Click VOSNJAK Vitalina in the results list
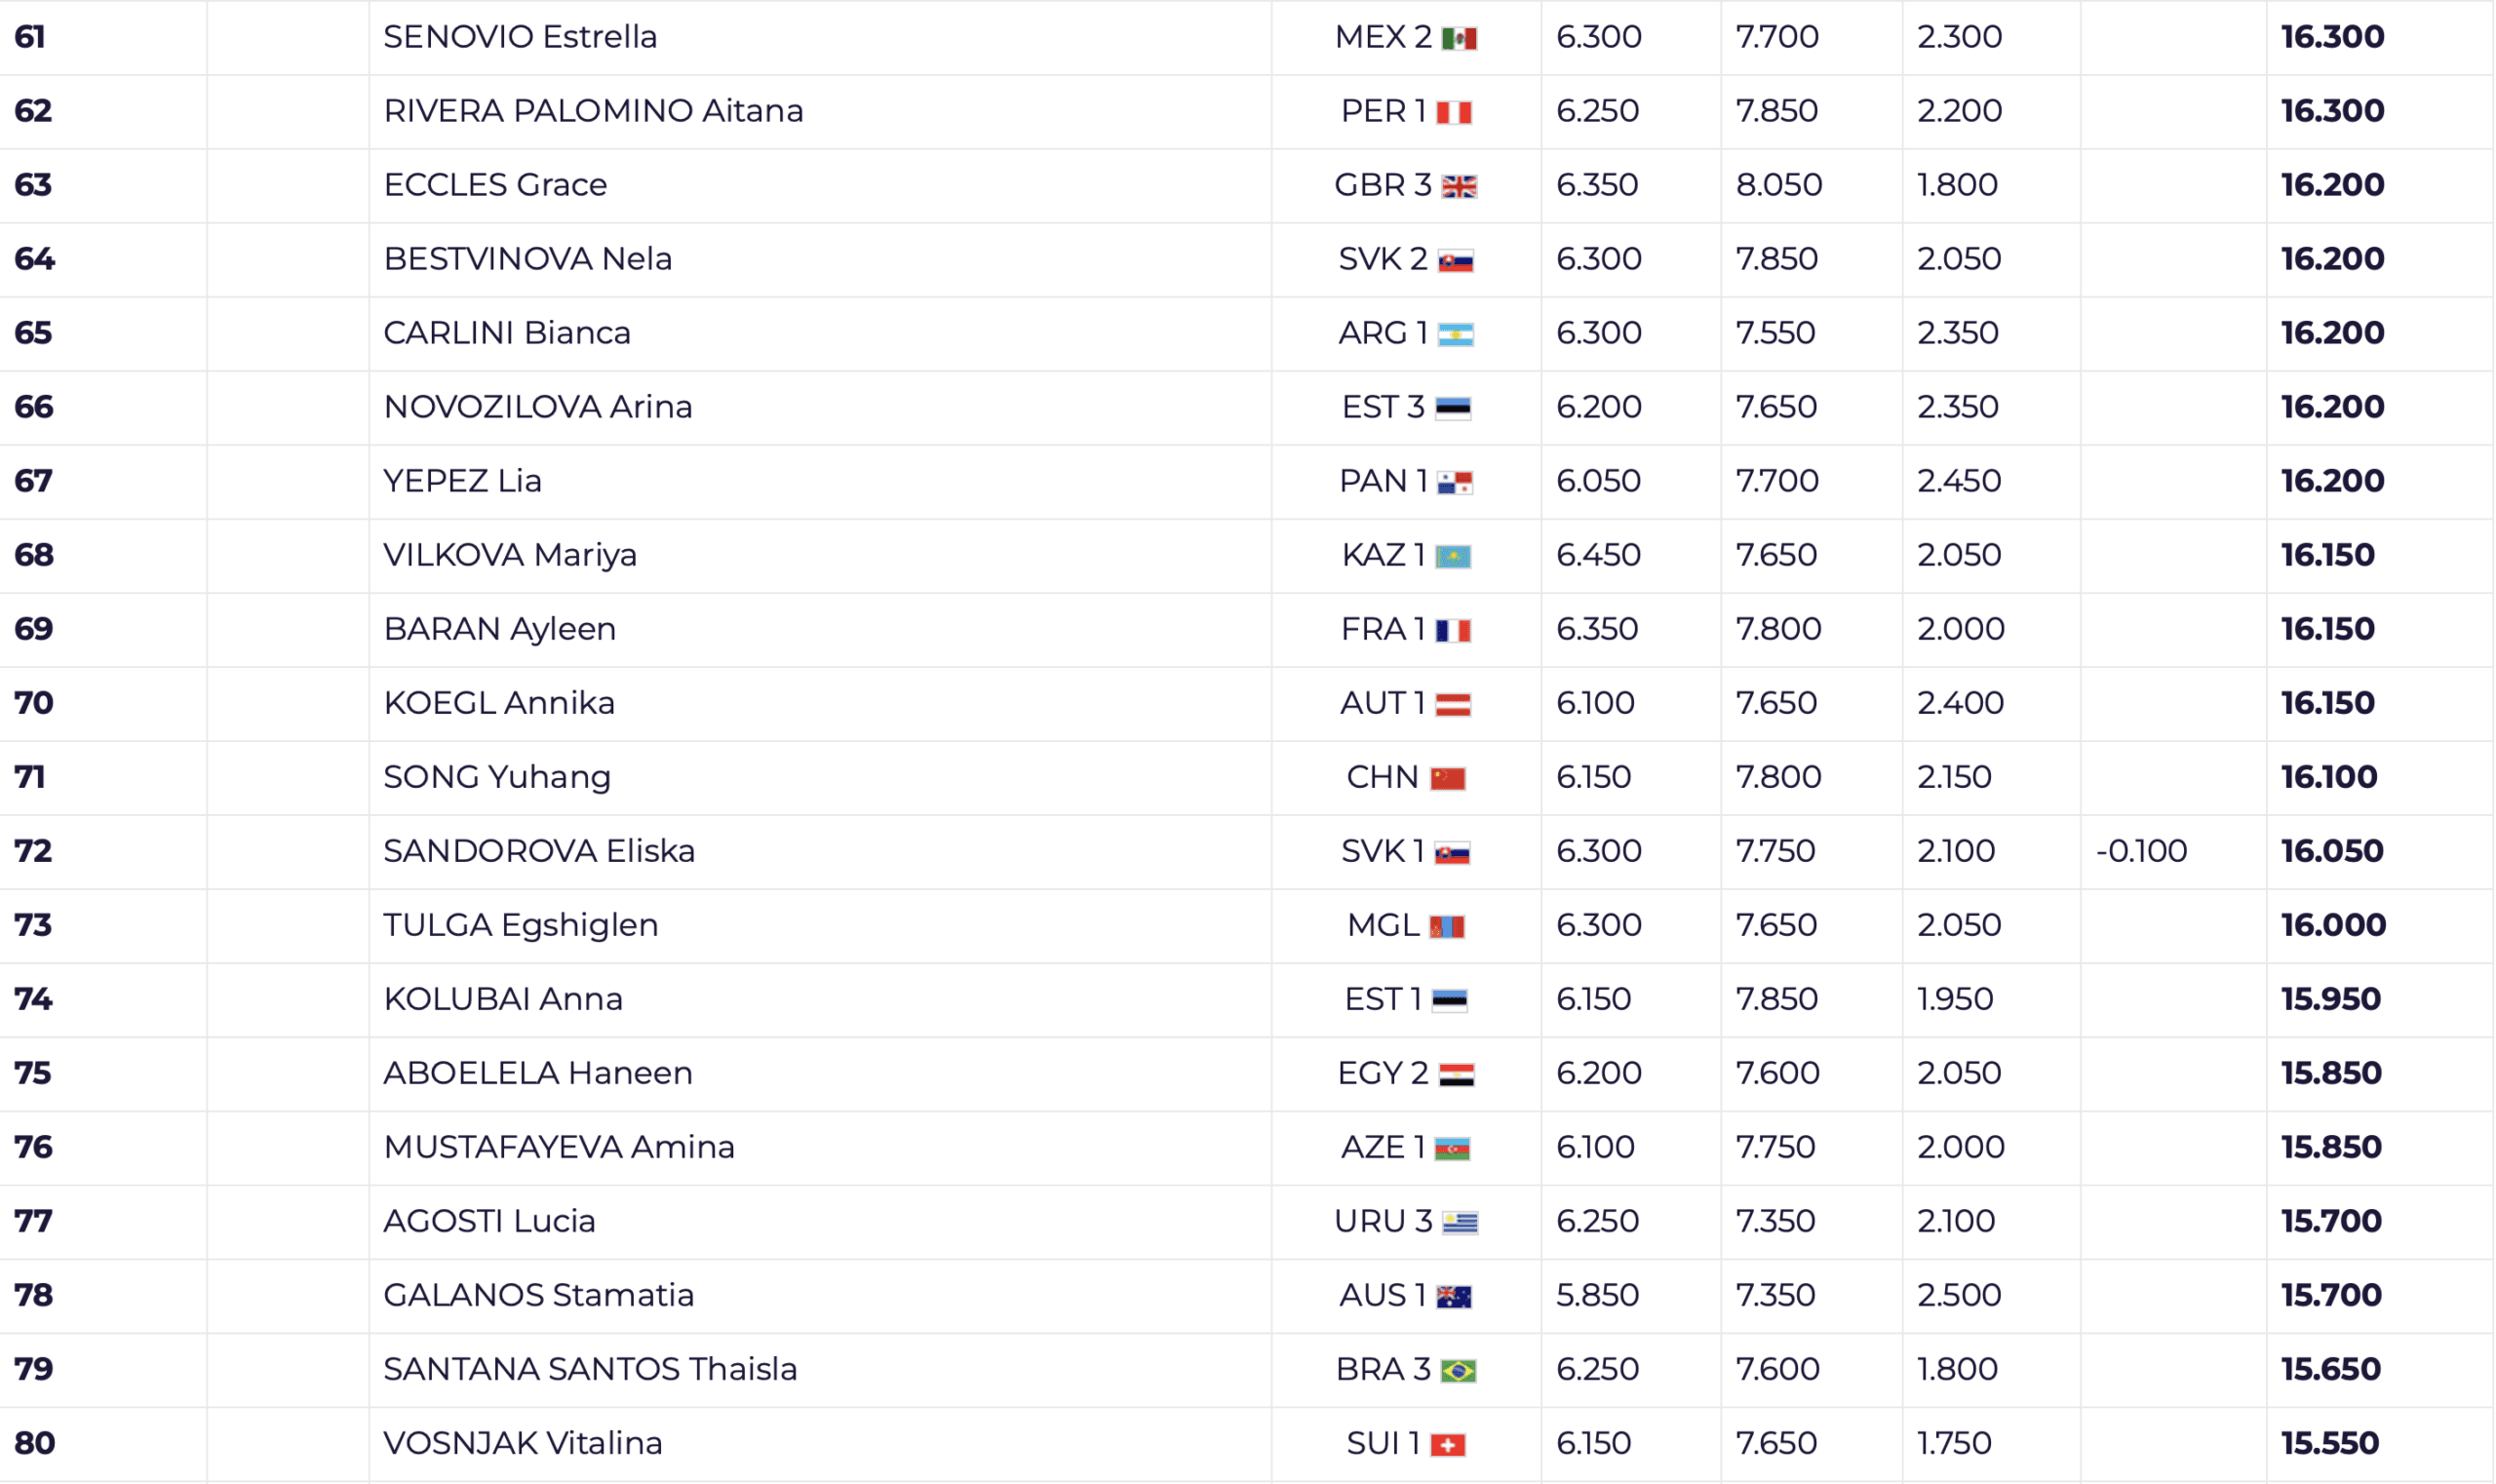This screenshot has width=2496, height=1484. (523, 1443)
